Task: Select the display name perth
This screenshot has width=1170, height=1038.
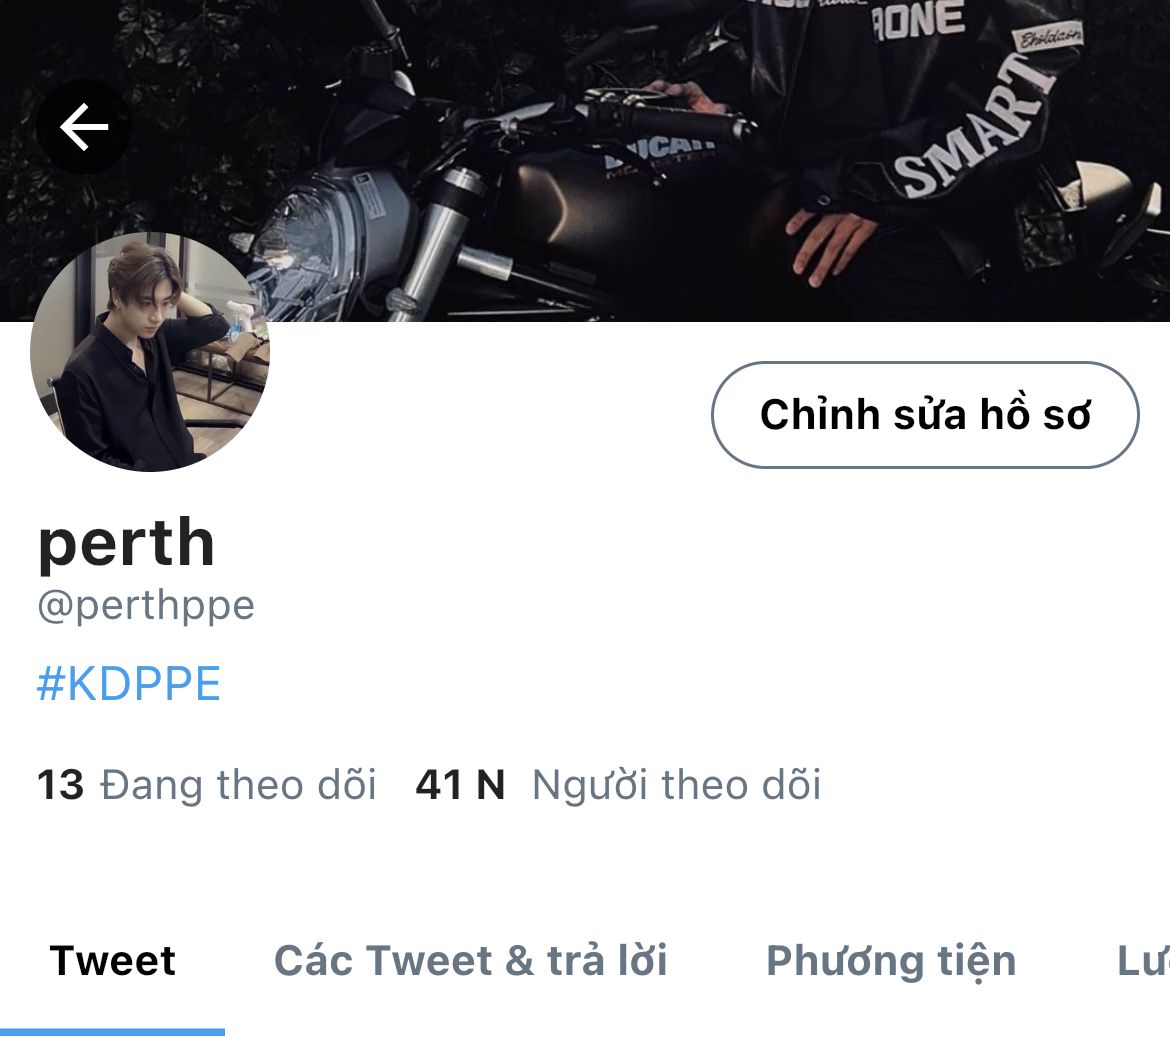Action: click(126, 543)
